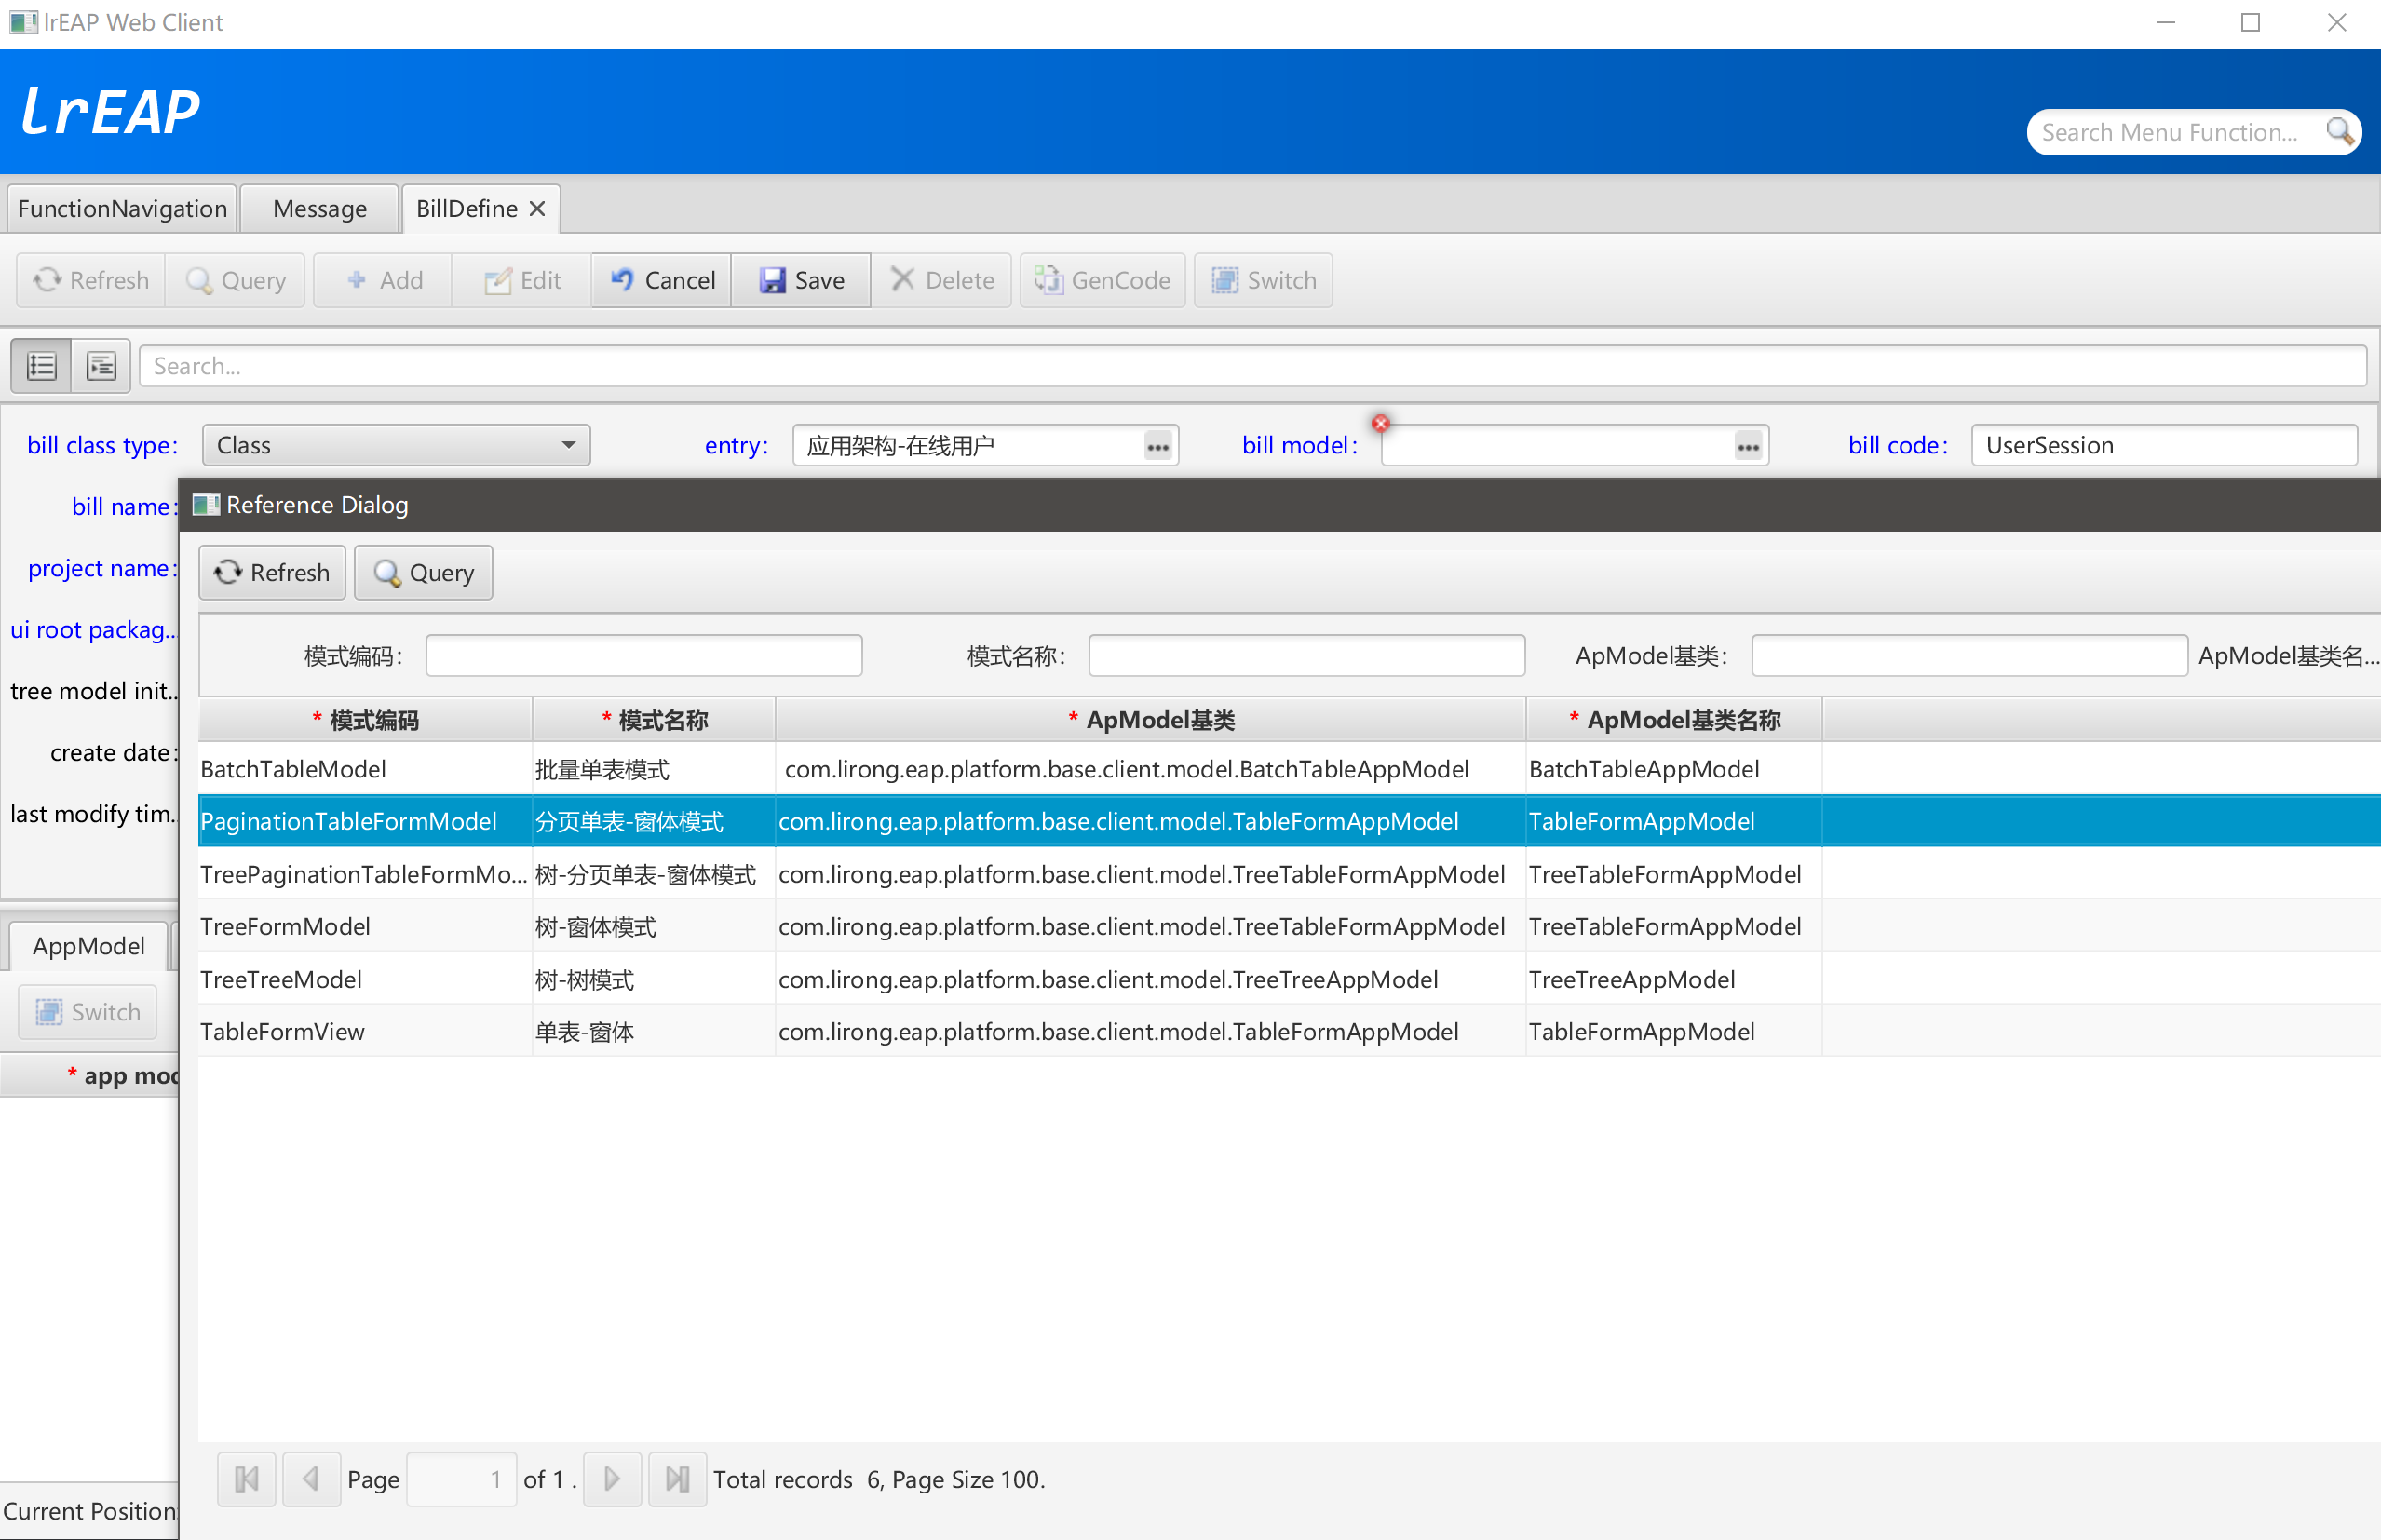Click the bill code field with UserSession
Viewport: 2381px width, 1540px height.
pos(2163,445)
